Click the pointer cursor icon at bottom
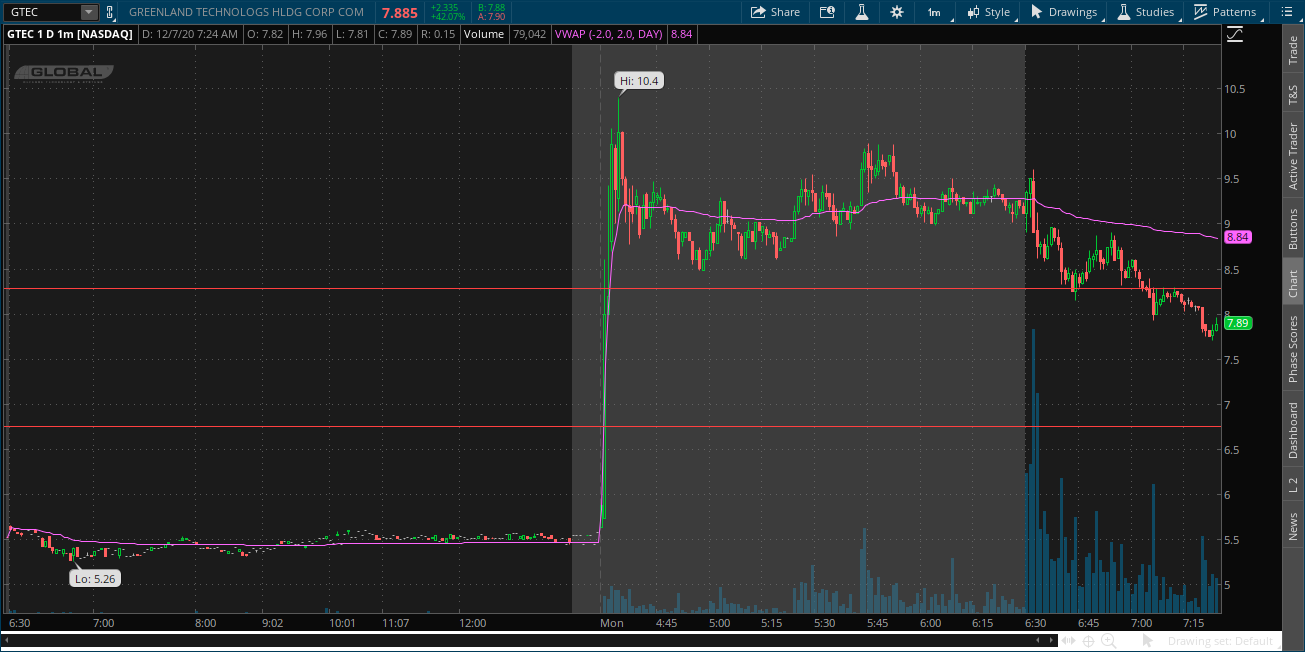Image resolution: width=1305 pixels, height=652 pixels. (x=1148, y=640)
